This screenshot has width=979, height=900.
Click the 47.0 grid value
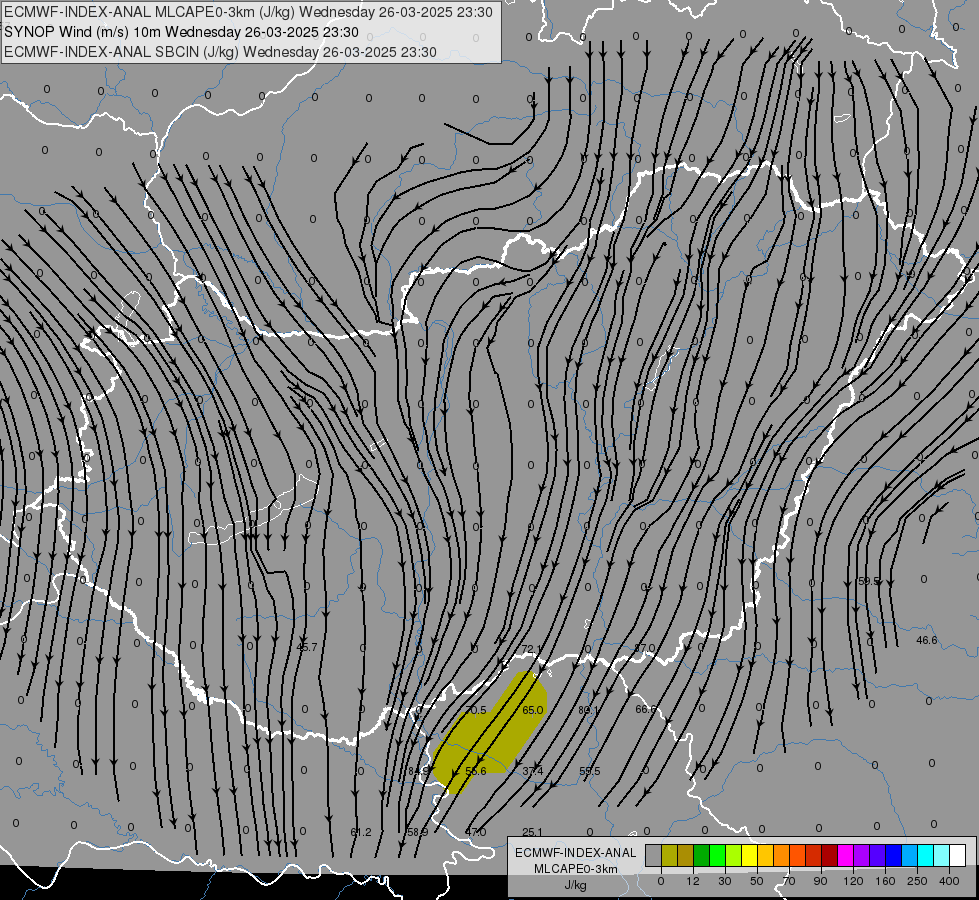(476, 832)
